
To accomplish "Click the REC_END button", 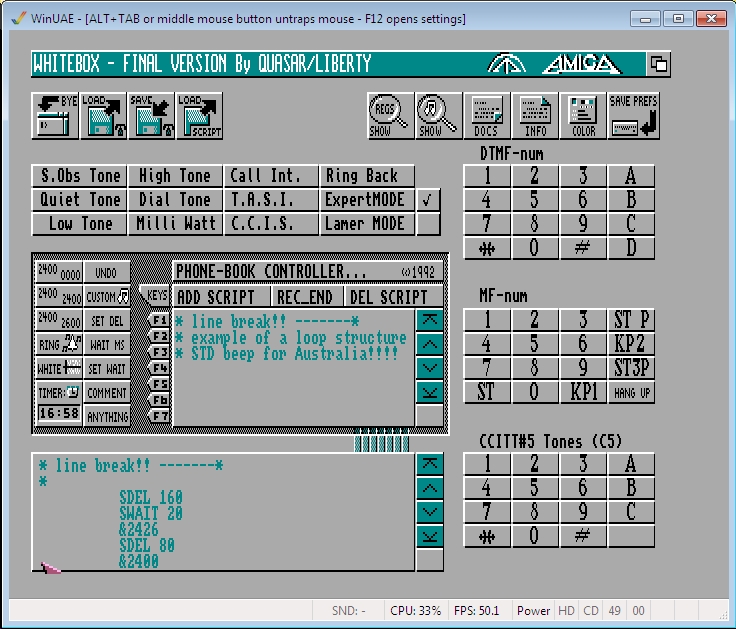I will pyautogui.click(x=307, y=297).
